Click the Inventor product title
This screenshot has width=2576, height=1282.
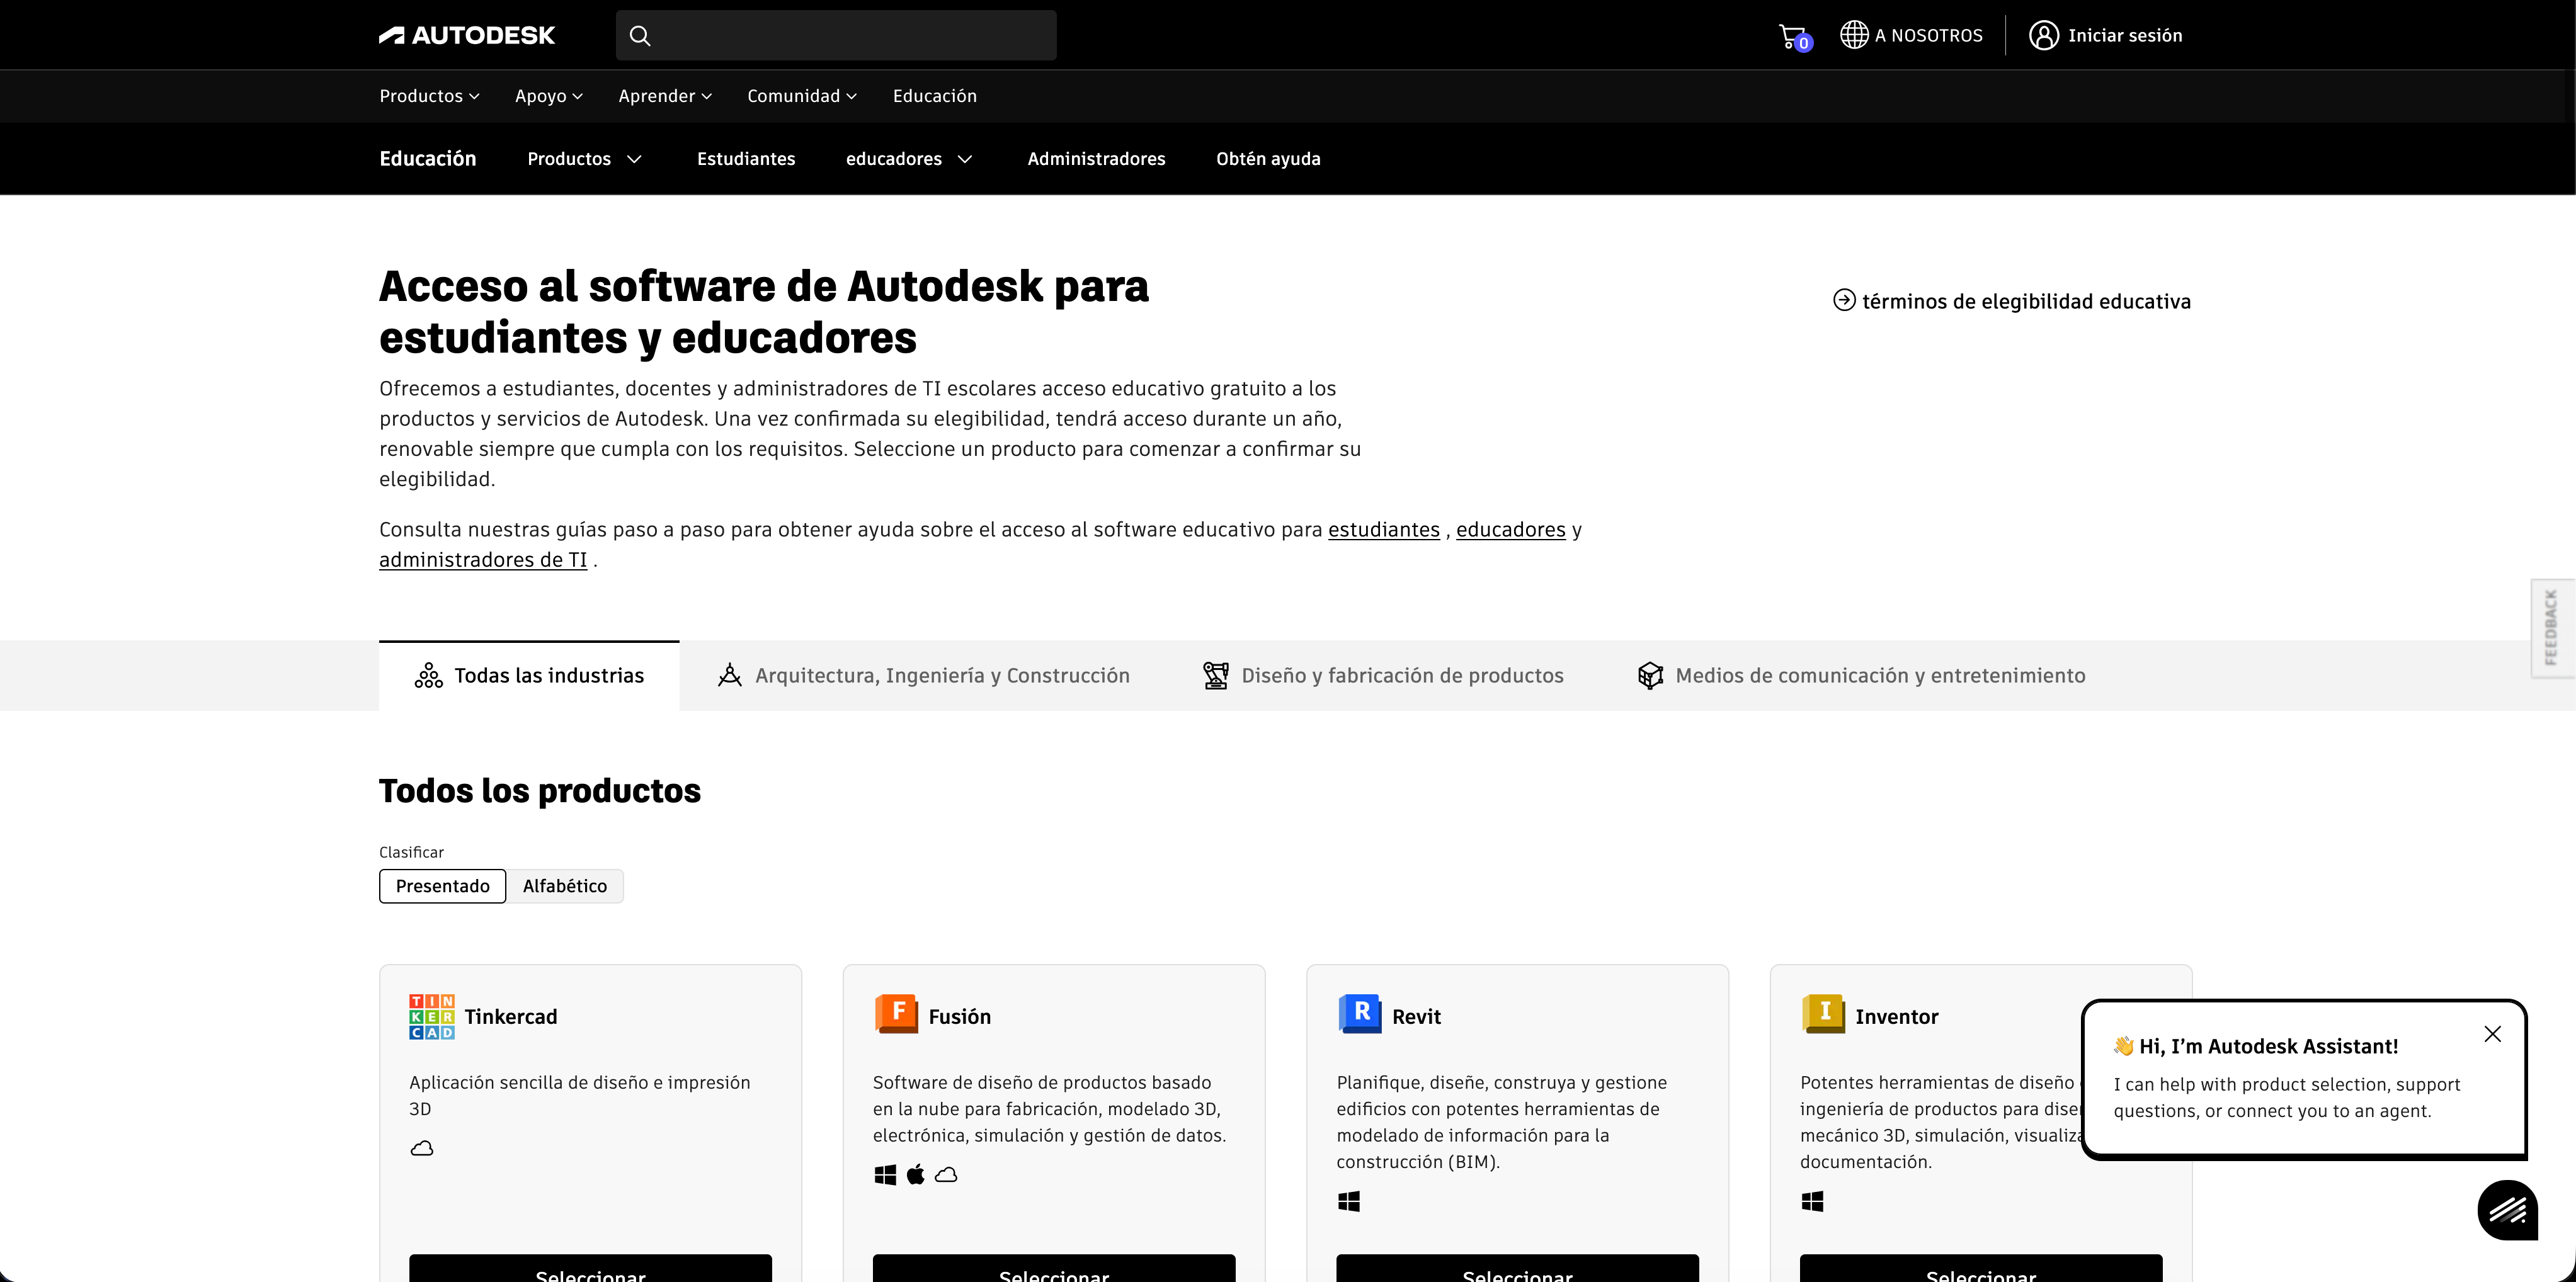tap(1897, 1017)
